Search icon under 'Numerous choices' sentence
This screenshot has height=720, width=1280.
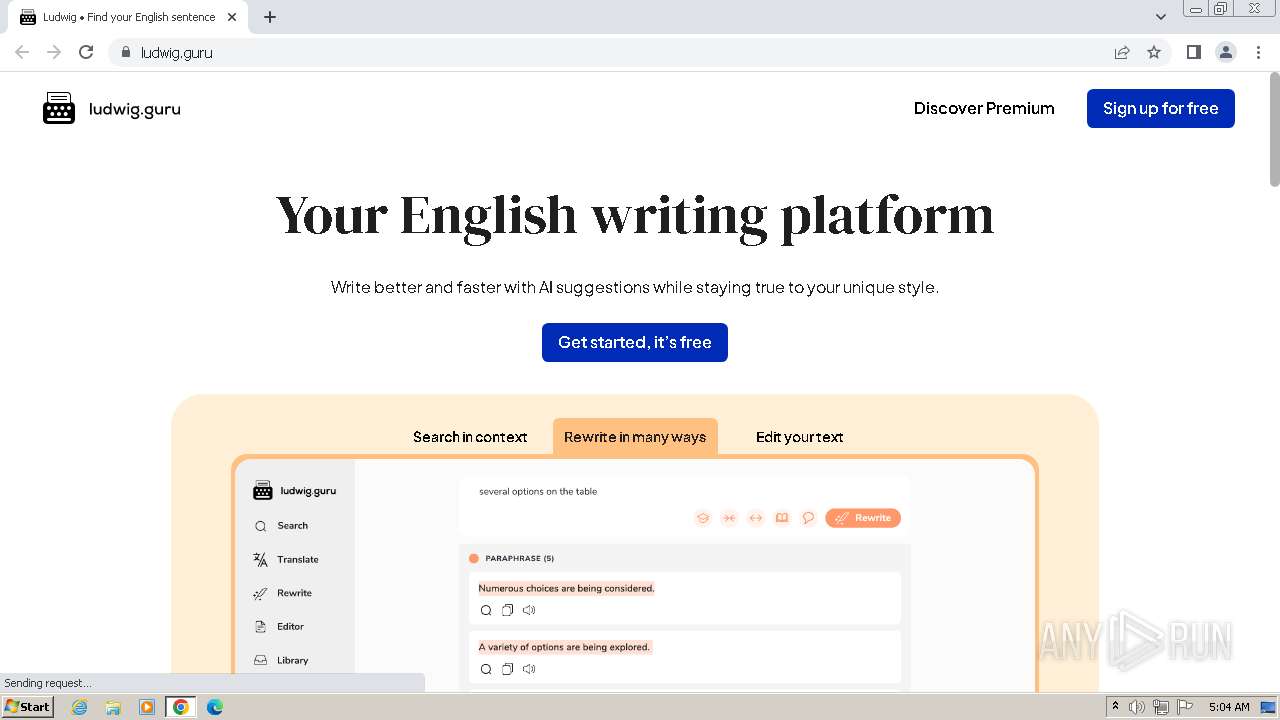point(486,610)
